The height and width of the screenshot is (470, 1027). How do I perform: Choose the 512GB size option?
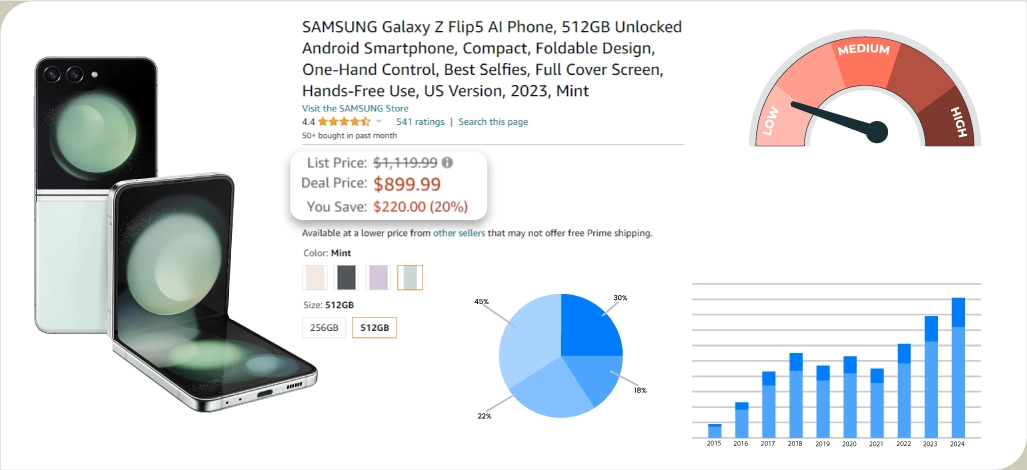pos(374,327)
